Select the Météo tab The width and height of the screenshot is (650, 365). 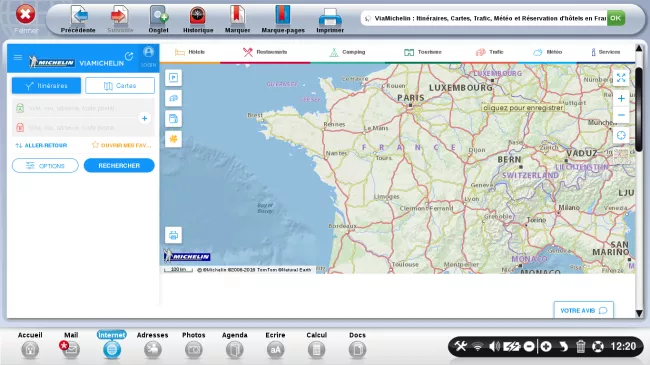pos(548,52)
